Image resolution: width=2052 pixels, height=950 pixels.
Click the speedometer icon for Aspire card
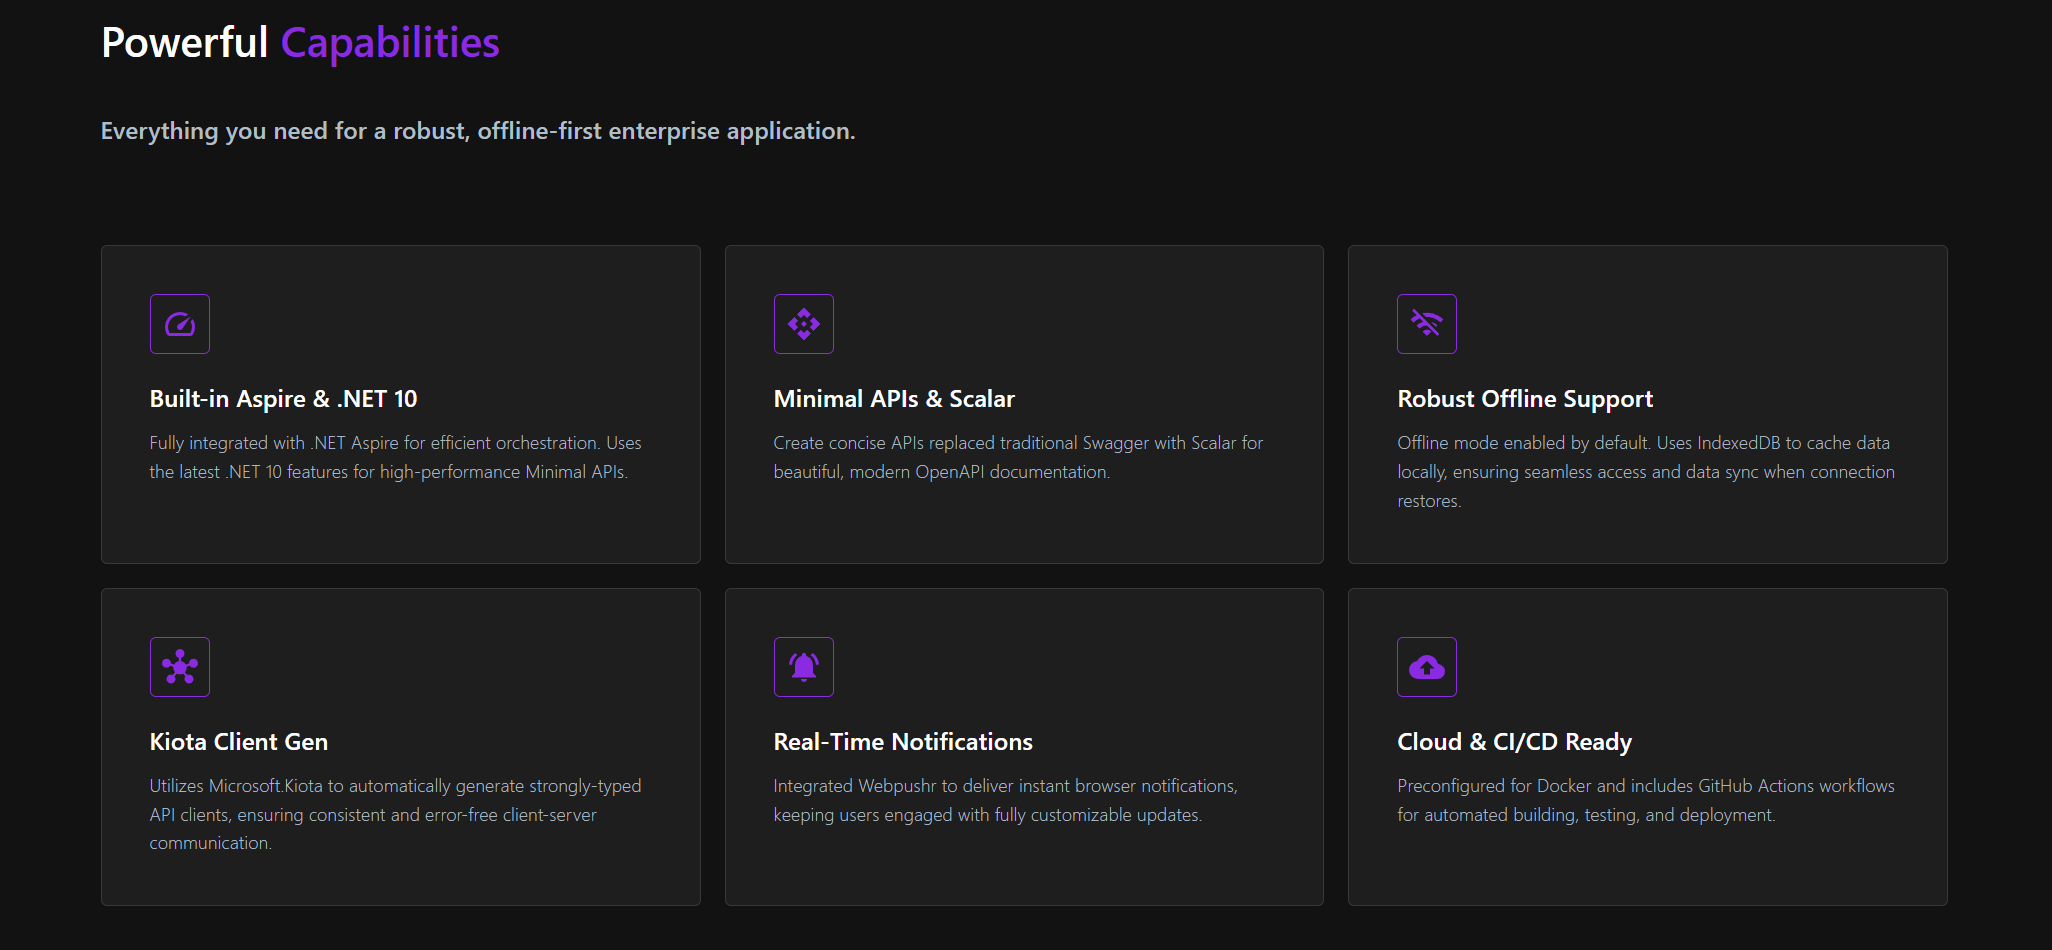tap(180, 324)
